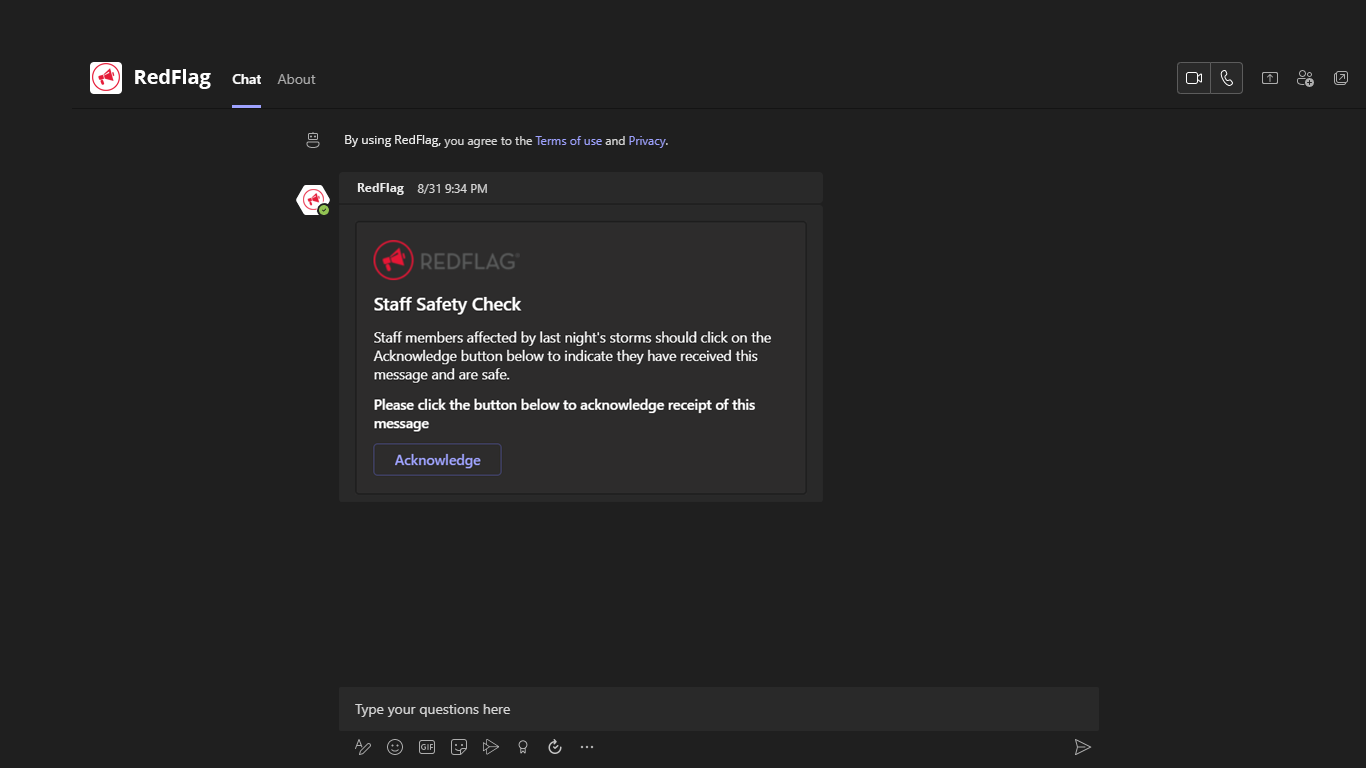Click the message input field

coord(718,709)
